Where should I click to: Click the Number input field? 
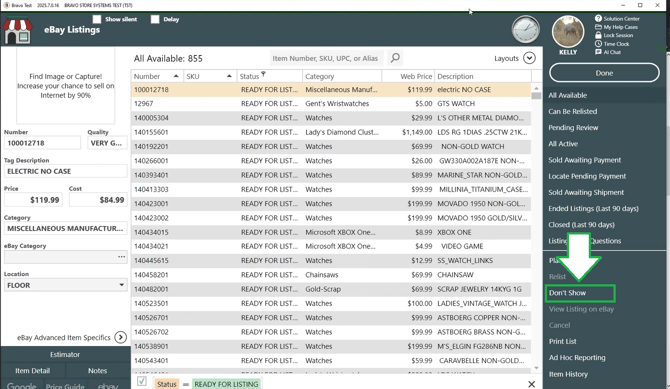42,143
